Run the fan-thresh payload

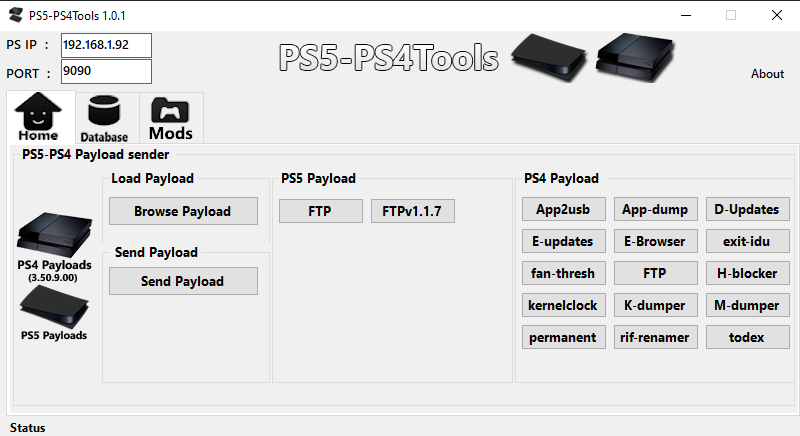(x=563, y=273)
